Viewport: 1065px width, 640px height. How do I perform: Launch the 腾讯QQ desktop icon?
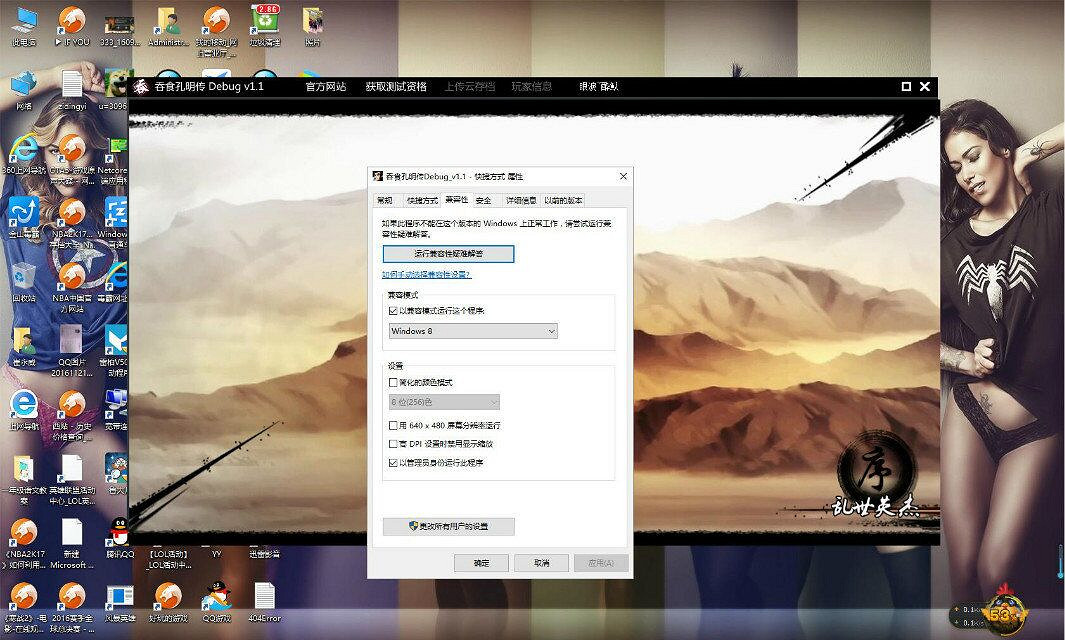coord(118,530)
